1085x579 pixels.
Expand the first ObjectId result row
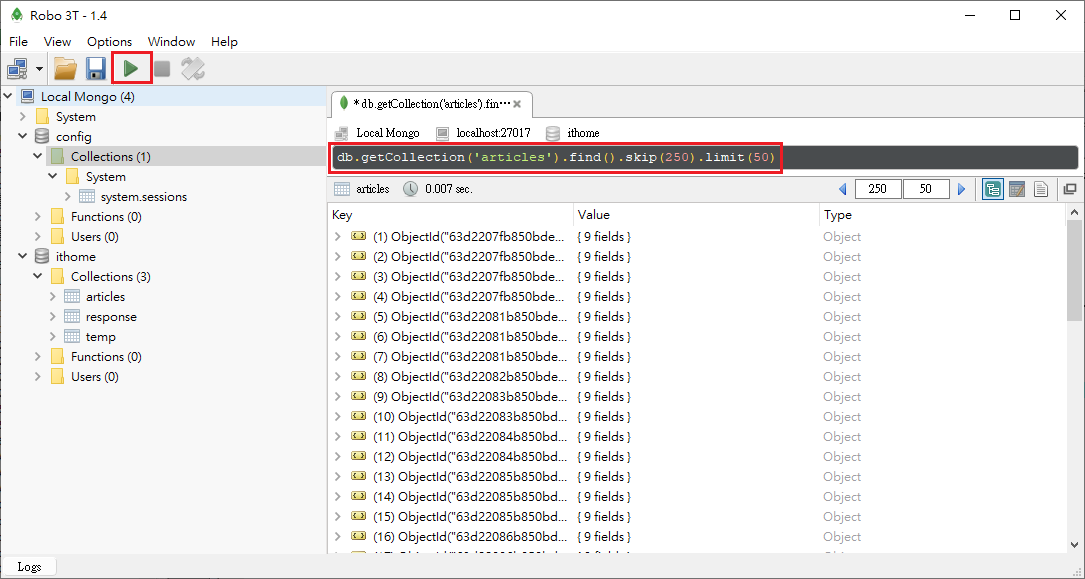coord(338,237)
